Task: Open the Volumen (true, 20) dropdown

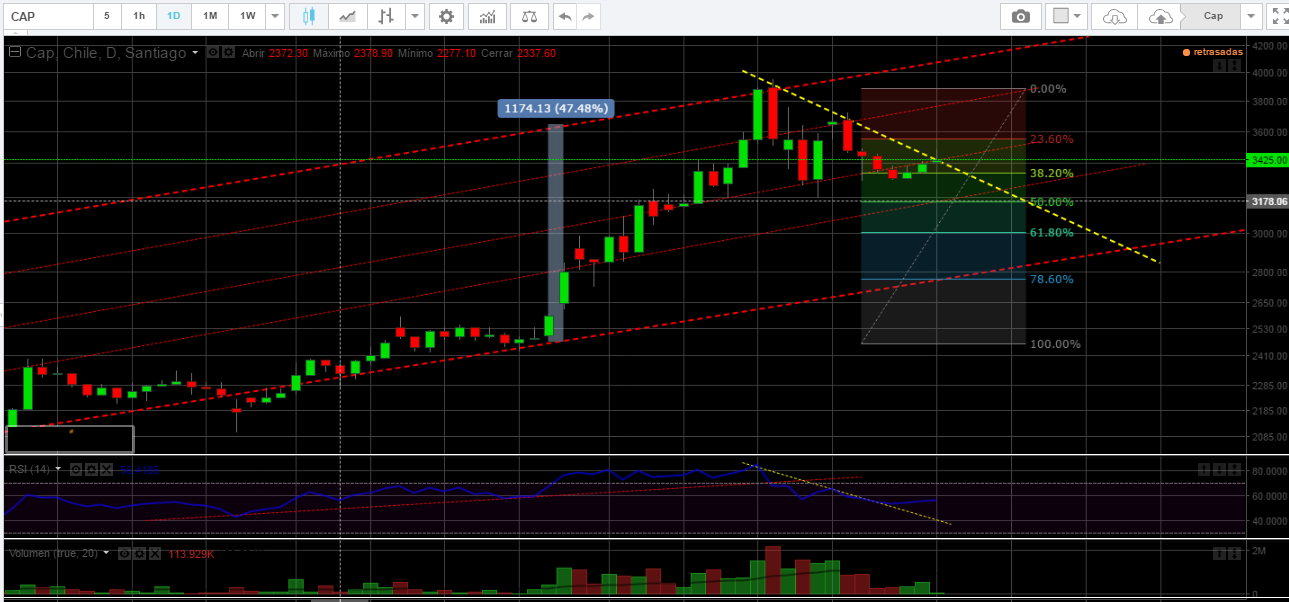Action: click(105, 552)
